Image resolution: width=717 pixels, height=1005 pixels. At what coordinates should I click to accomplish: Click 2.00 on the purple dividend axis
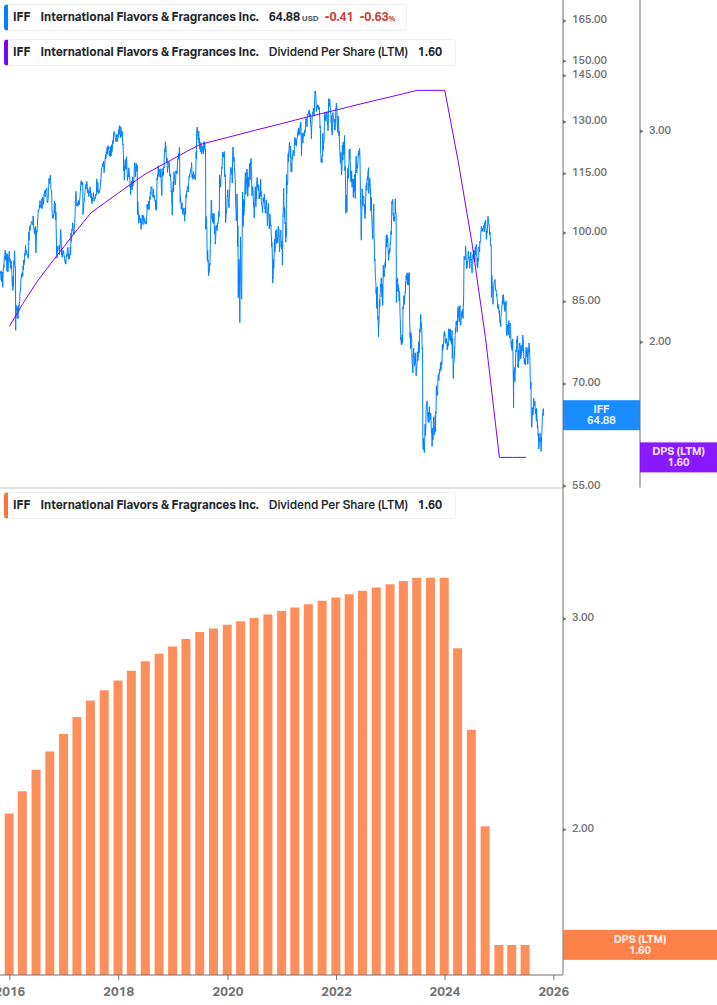(x=660, y=342)
